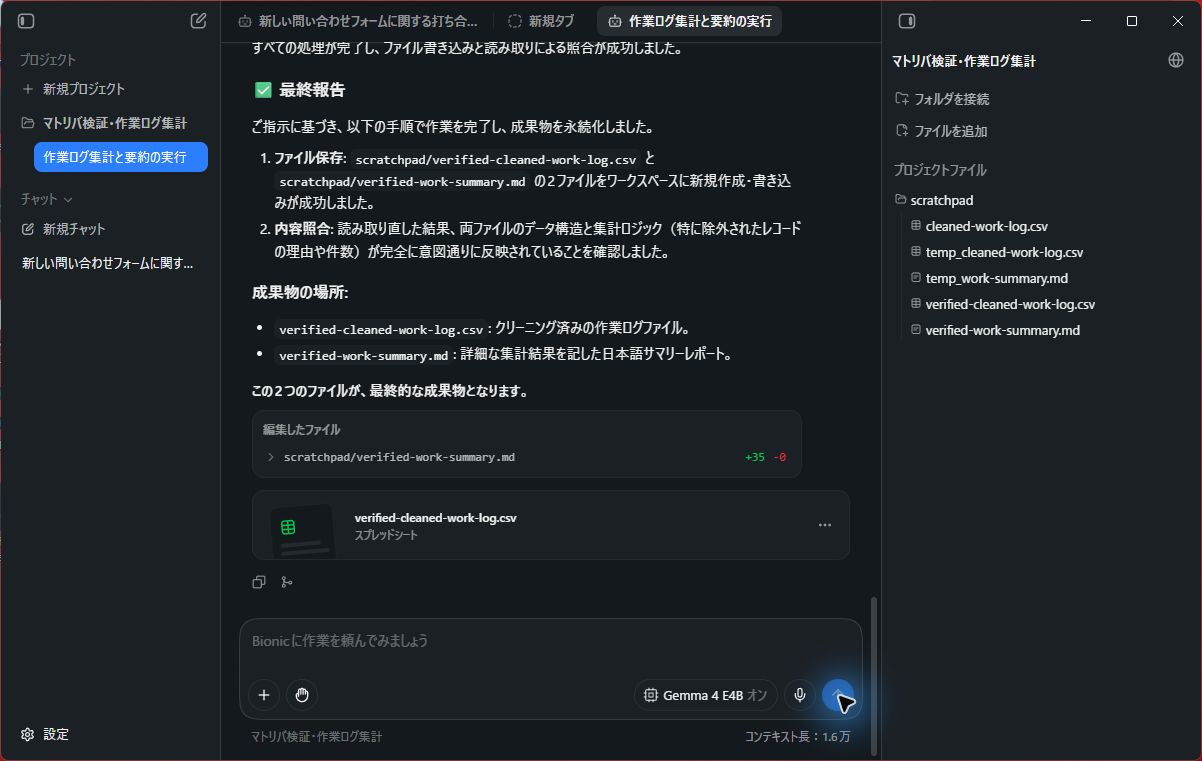Click the Bionicに作業を頼んでみましょう input field
The height and width of the screenshot is (761, 1202).
click(x=550, y=641)
